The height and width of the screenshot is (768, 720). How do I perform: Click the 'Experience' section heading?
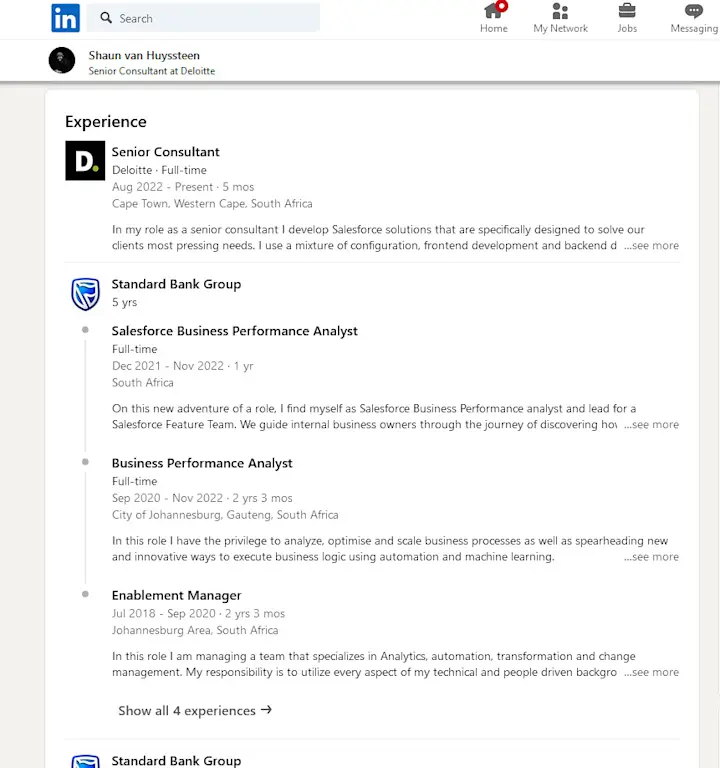pos(106,121)
